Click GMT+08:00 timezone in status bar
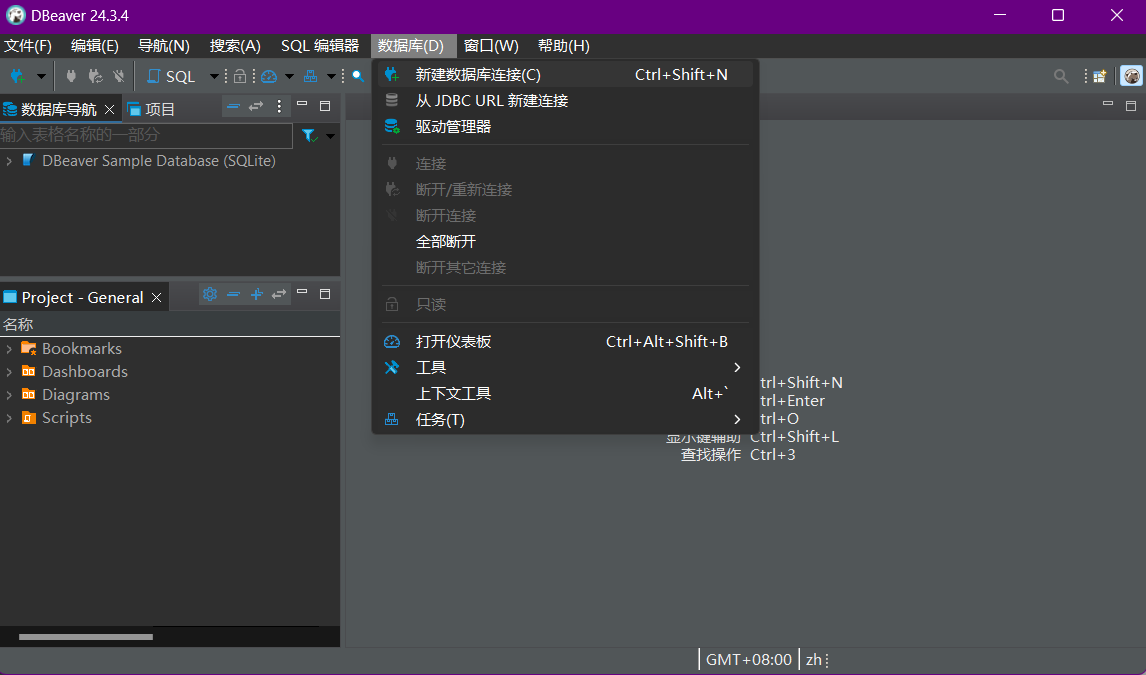This screenshot has width=1146, height=675. coord(748,660)
